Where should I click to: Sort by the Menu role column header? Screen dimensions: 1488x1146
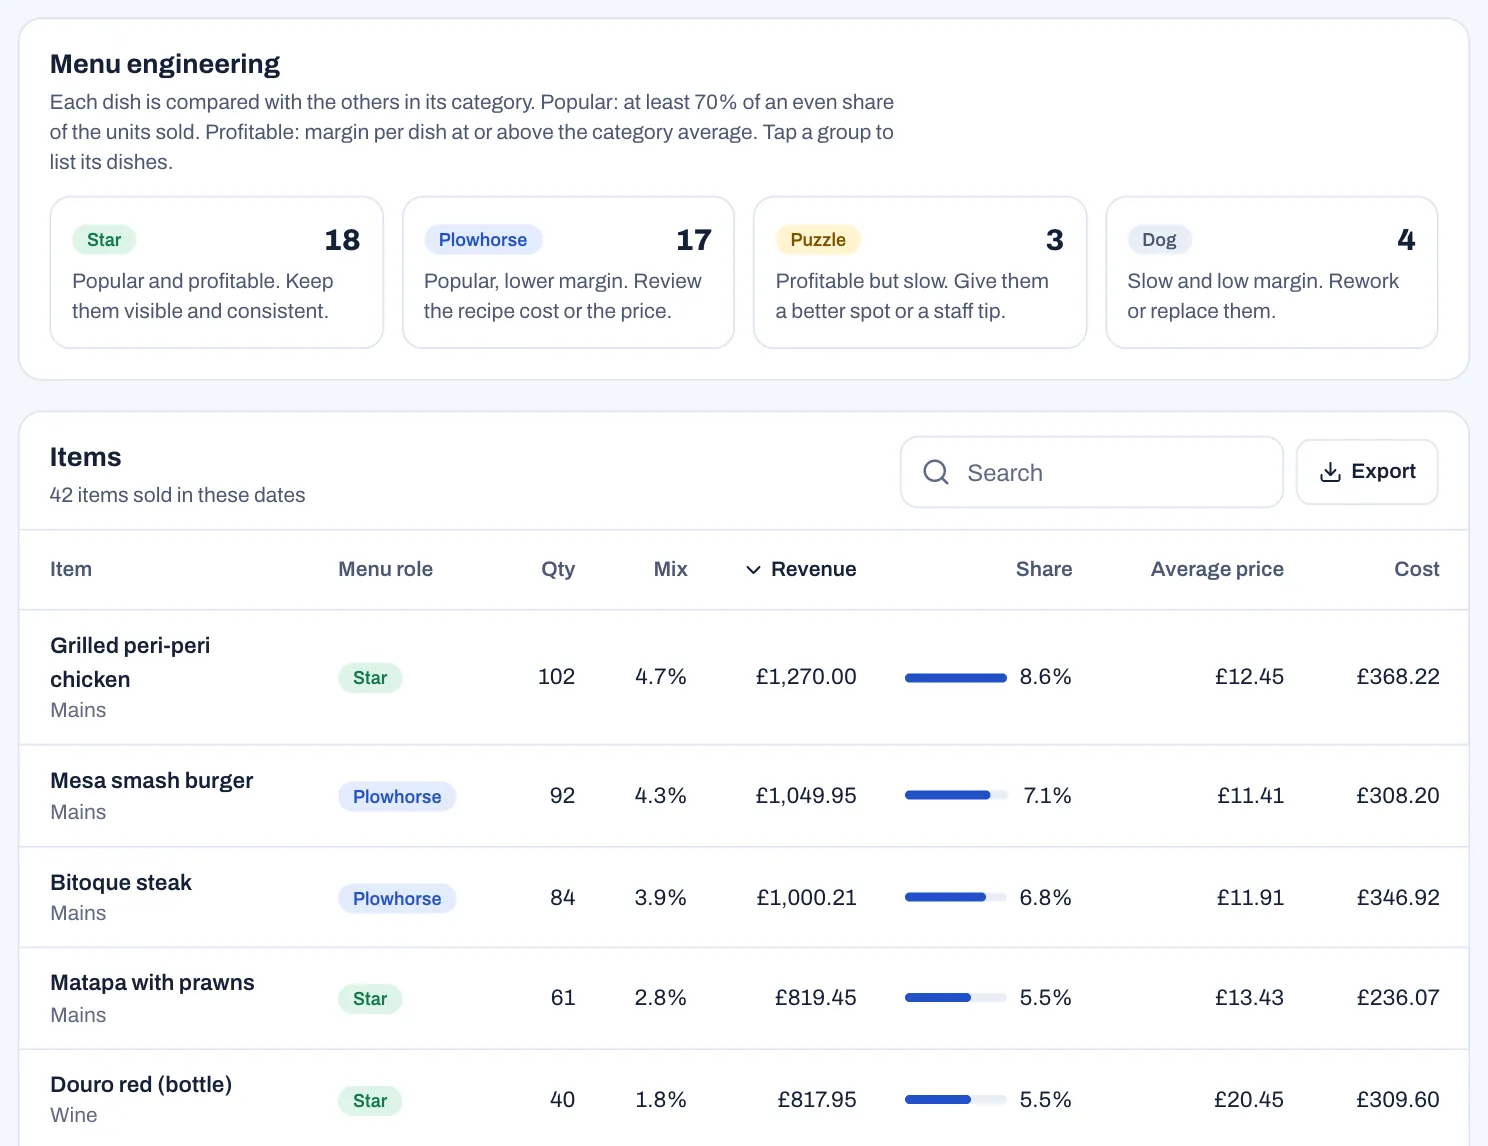point(385,569)
